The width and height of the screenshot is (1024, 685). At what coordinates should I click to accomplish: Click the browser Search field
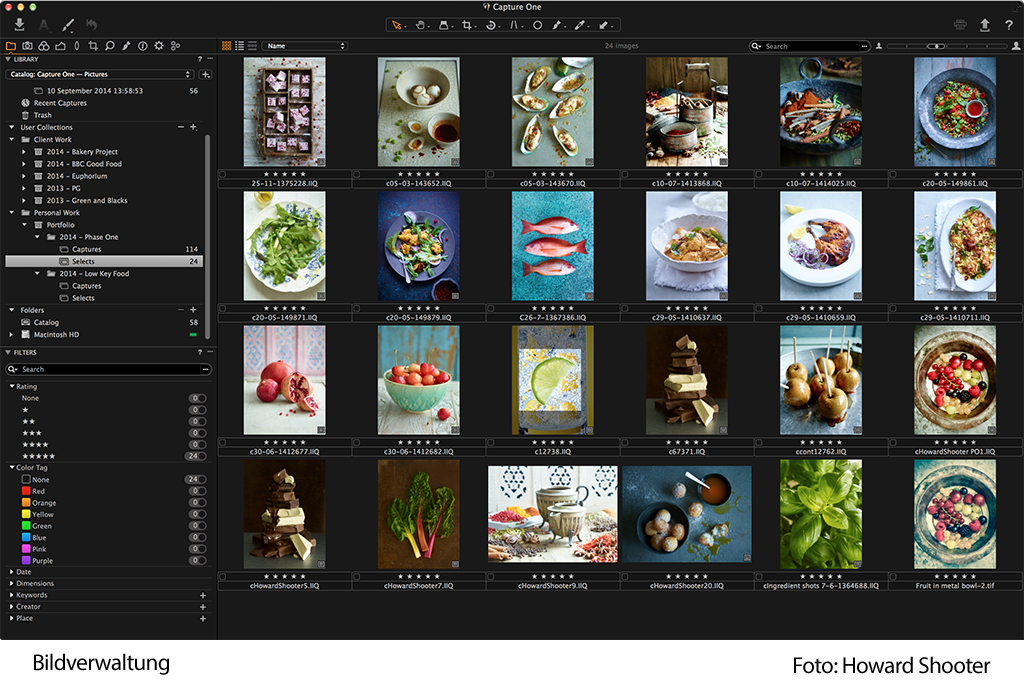tap(810, 46)
